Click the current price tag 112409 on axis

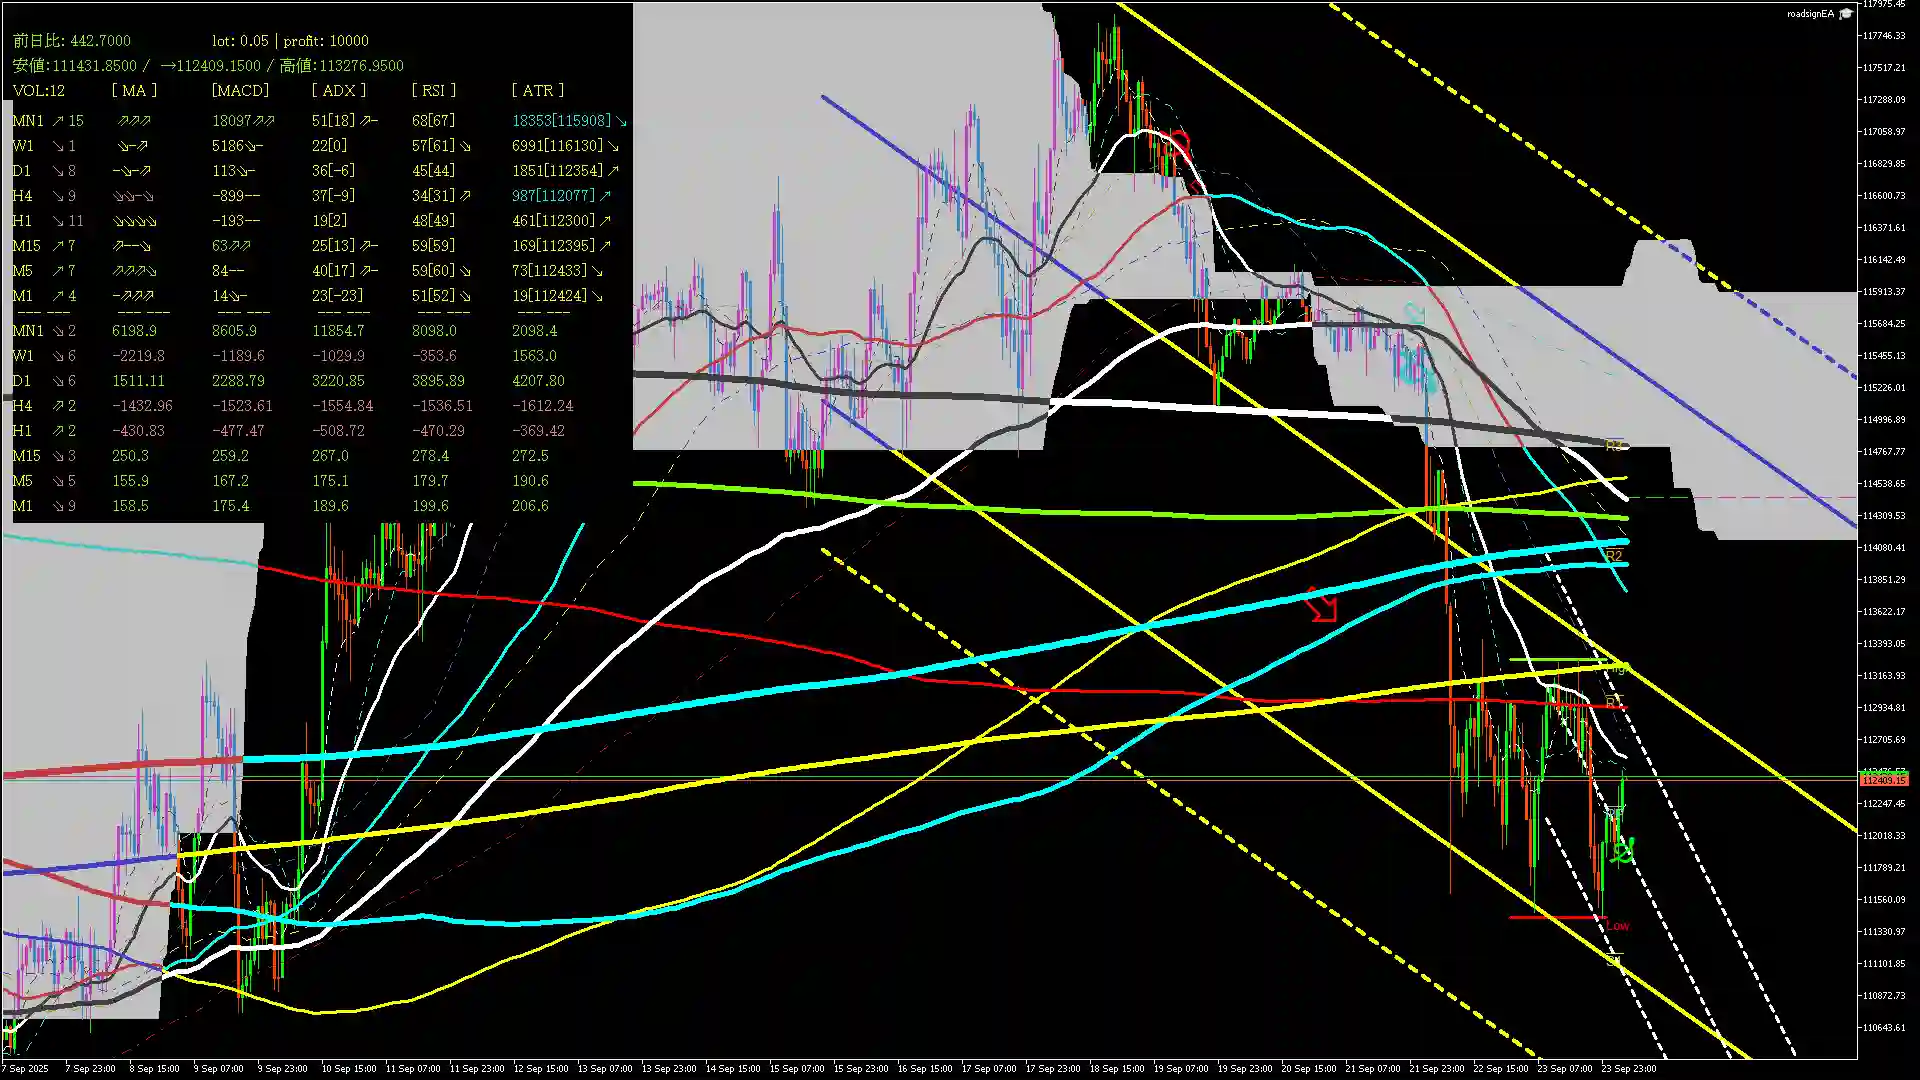click(x=1883, y=779)
